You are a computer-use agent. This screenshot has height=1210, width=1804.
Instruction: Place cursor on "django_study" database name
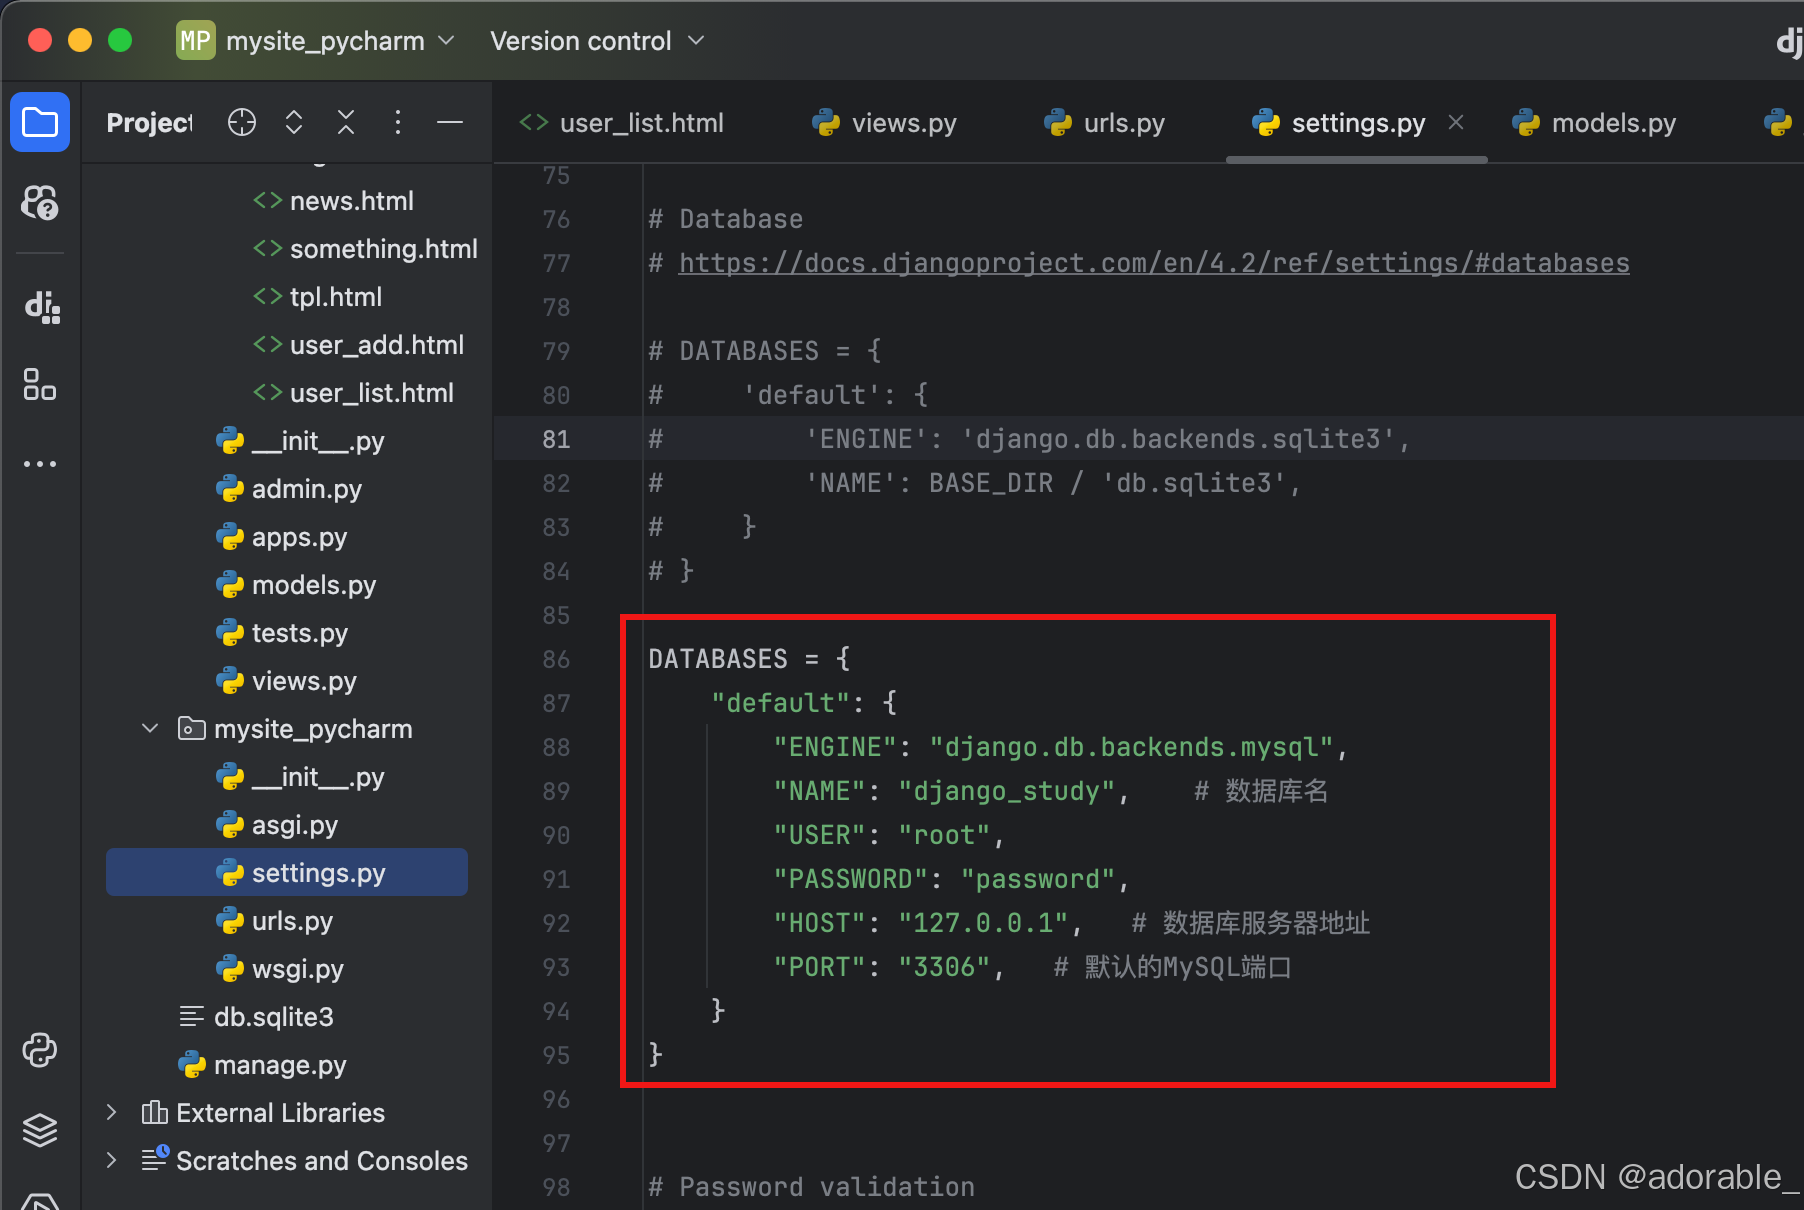pyautogui.click(x=1007, y=791)
